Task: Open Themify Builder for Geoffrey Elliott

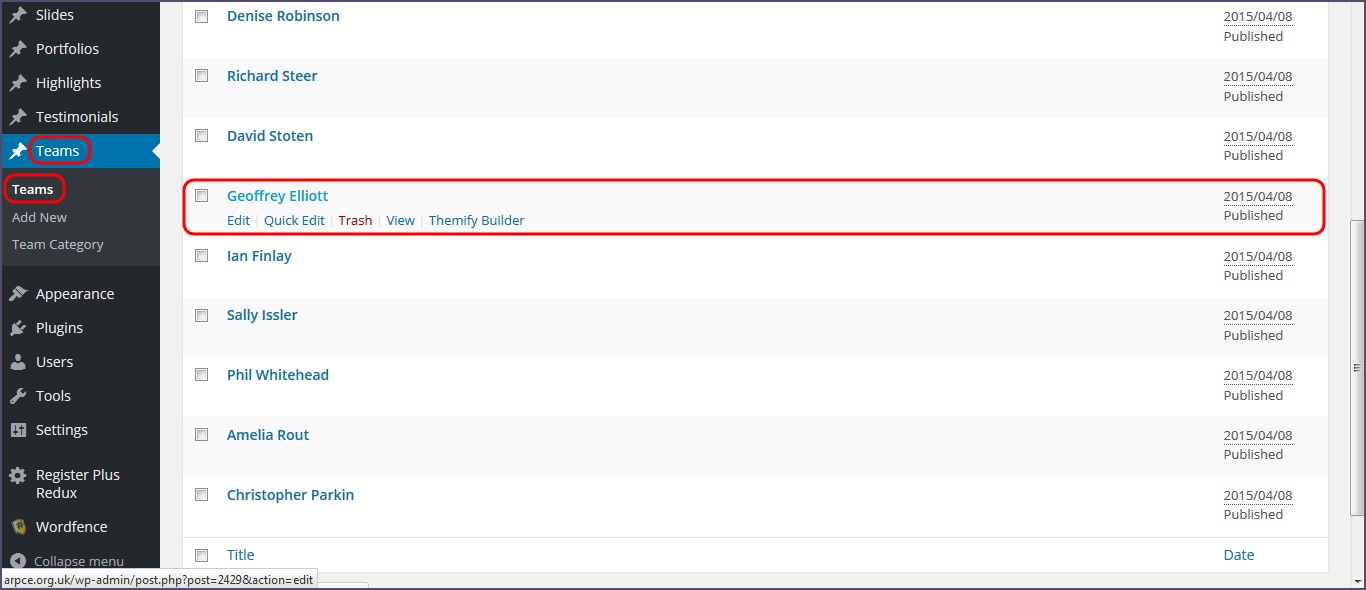Action: pos(476,220)
